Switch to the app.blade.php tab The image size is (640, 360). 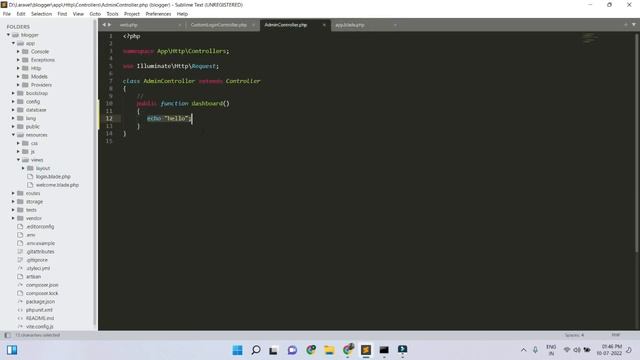click(350, 25)
